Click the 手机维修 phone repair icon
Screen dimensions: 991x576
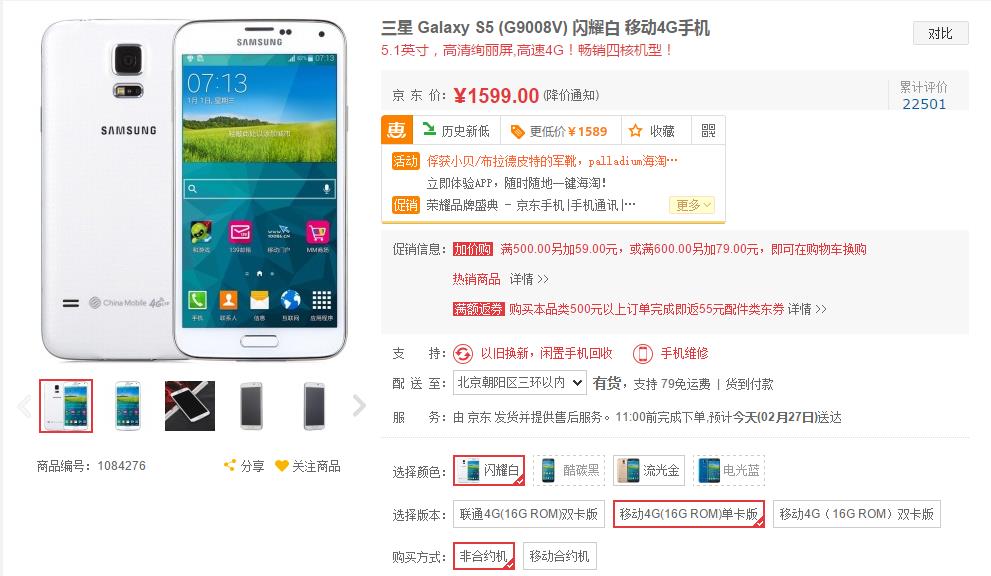pos(643,353)
